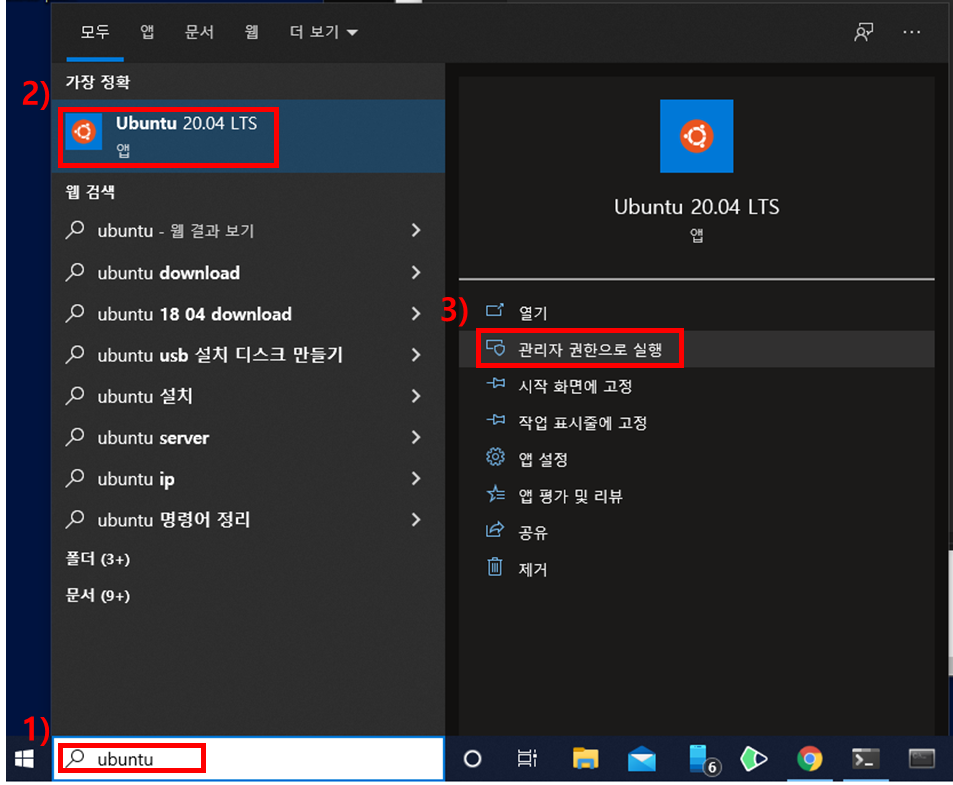Open the three-dots options menu

click(x=911, y=32)
